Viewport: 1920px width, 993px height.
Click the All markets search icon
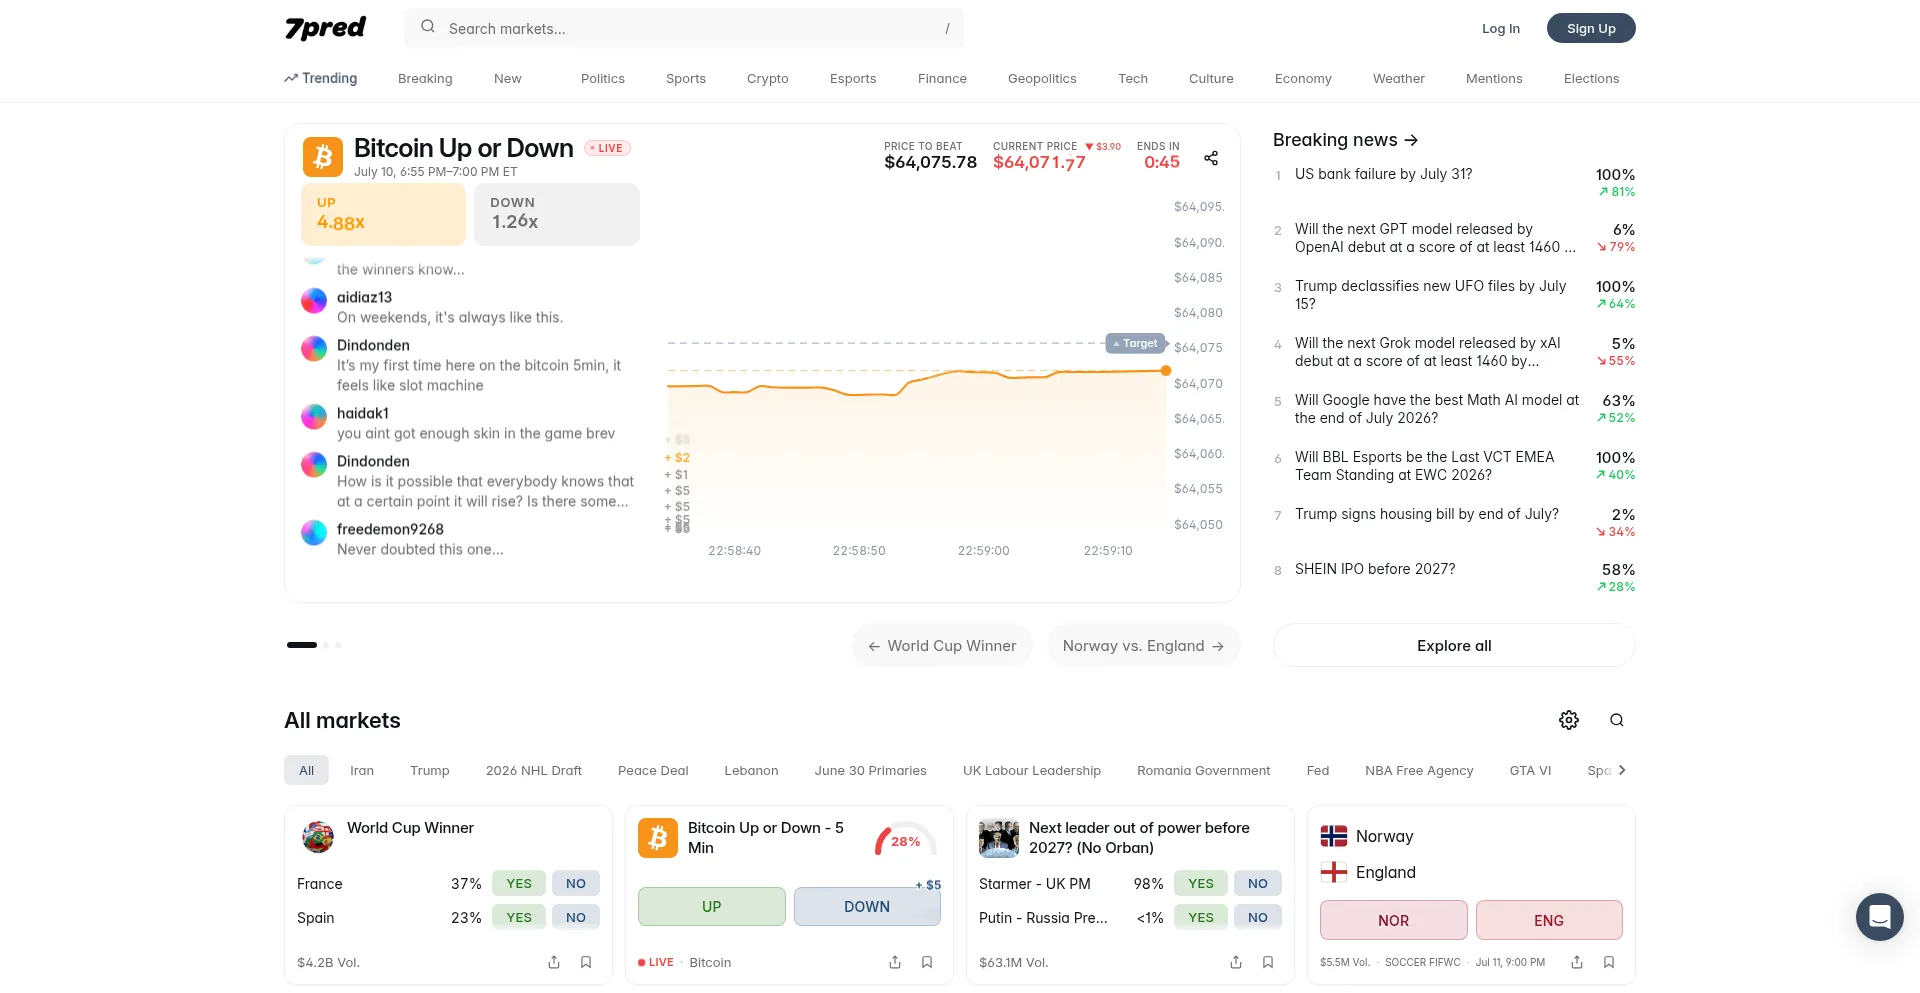pos(1617,720)
